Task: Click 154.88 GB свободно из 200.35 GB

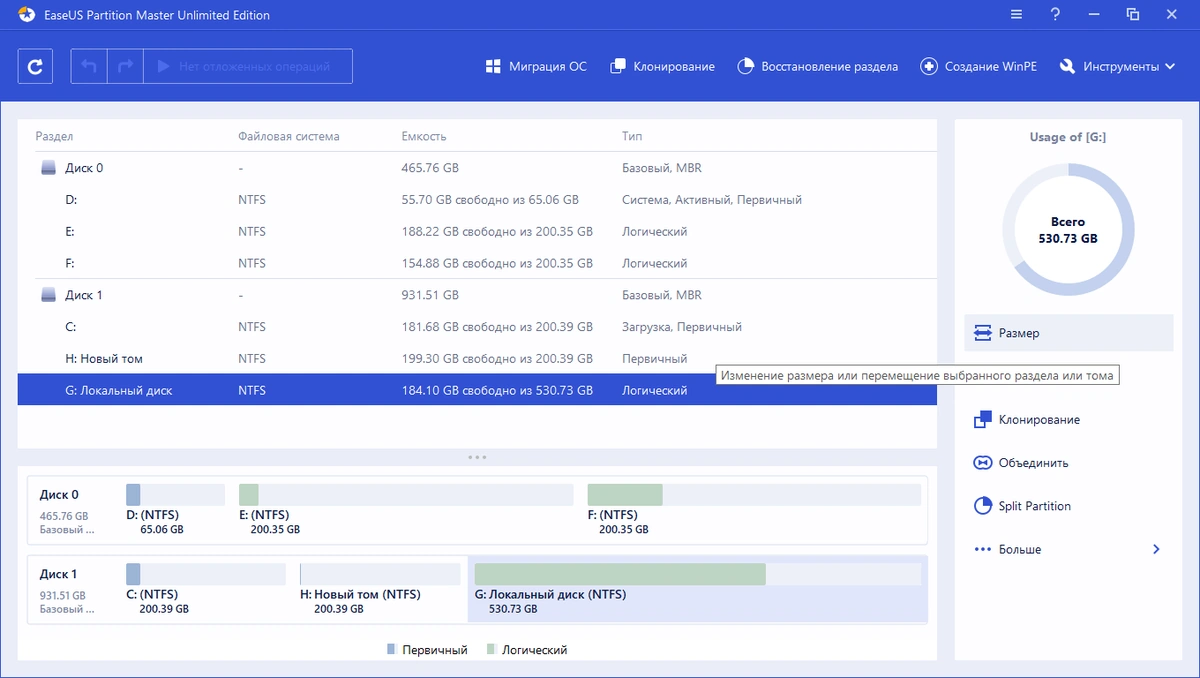Action: tap(497, 263)
